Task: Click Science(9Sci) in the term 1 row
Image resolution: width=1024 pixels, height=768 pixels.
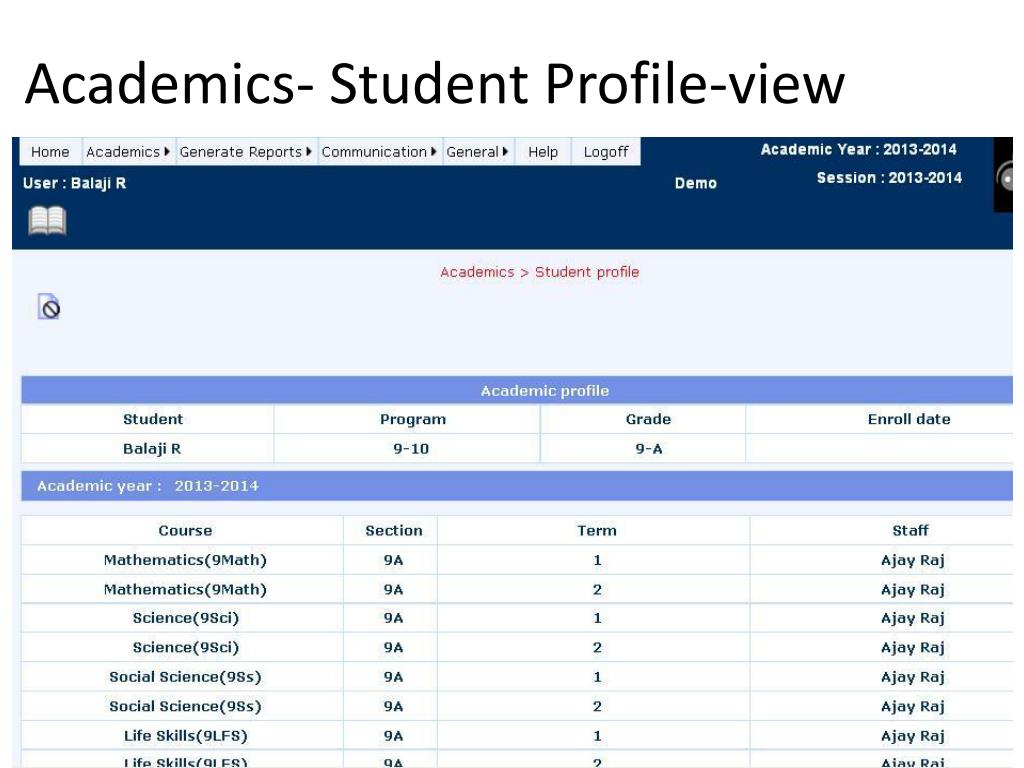Action: point(185,618)
